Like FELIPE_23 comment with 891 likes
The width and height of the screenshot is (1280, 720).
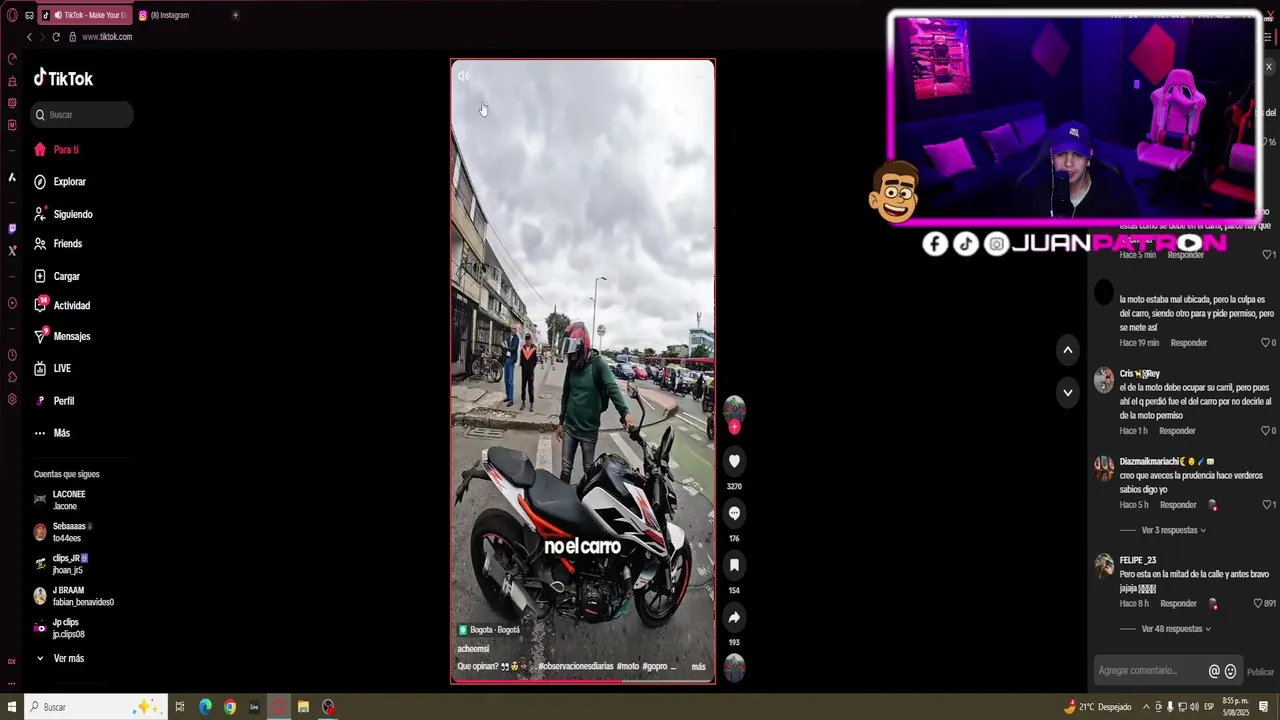[1258, 604]
